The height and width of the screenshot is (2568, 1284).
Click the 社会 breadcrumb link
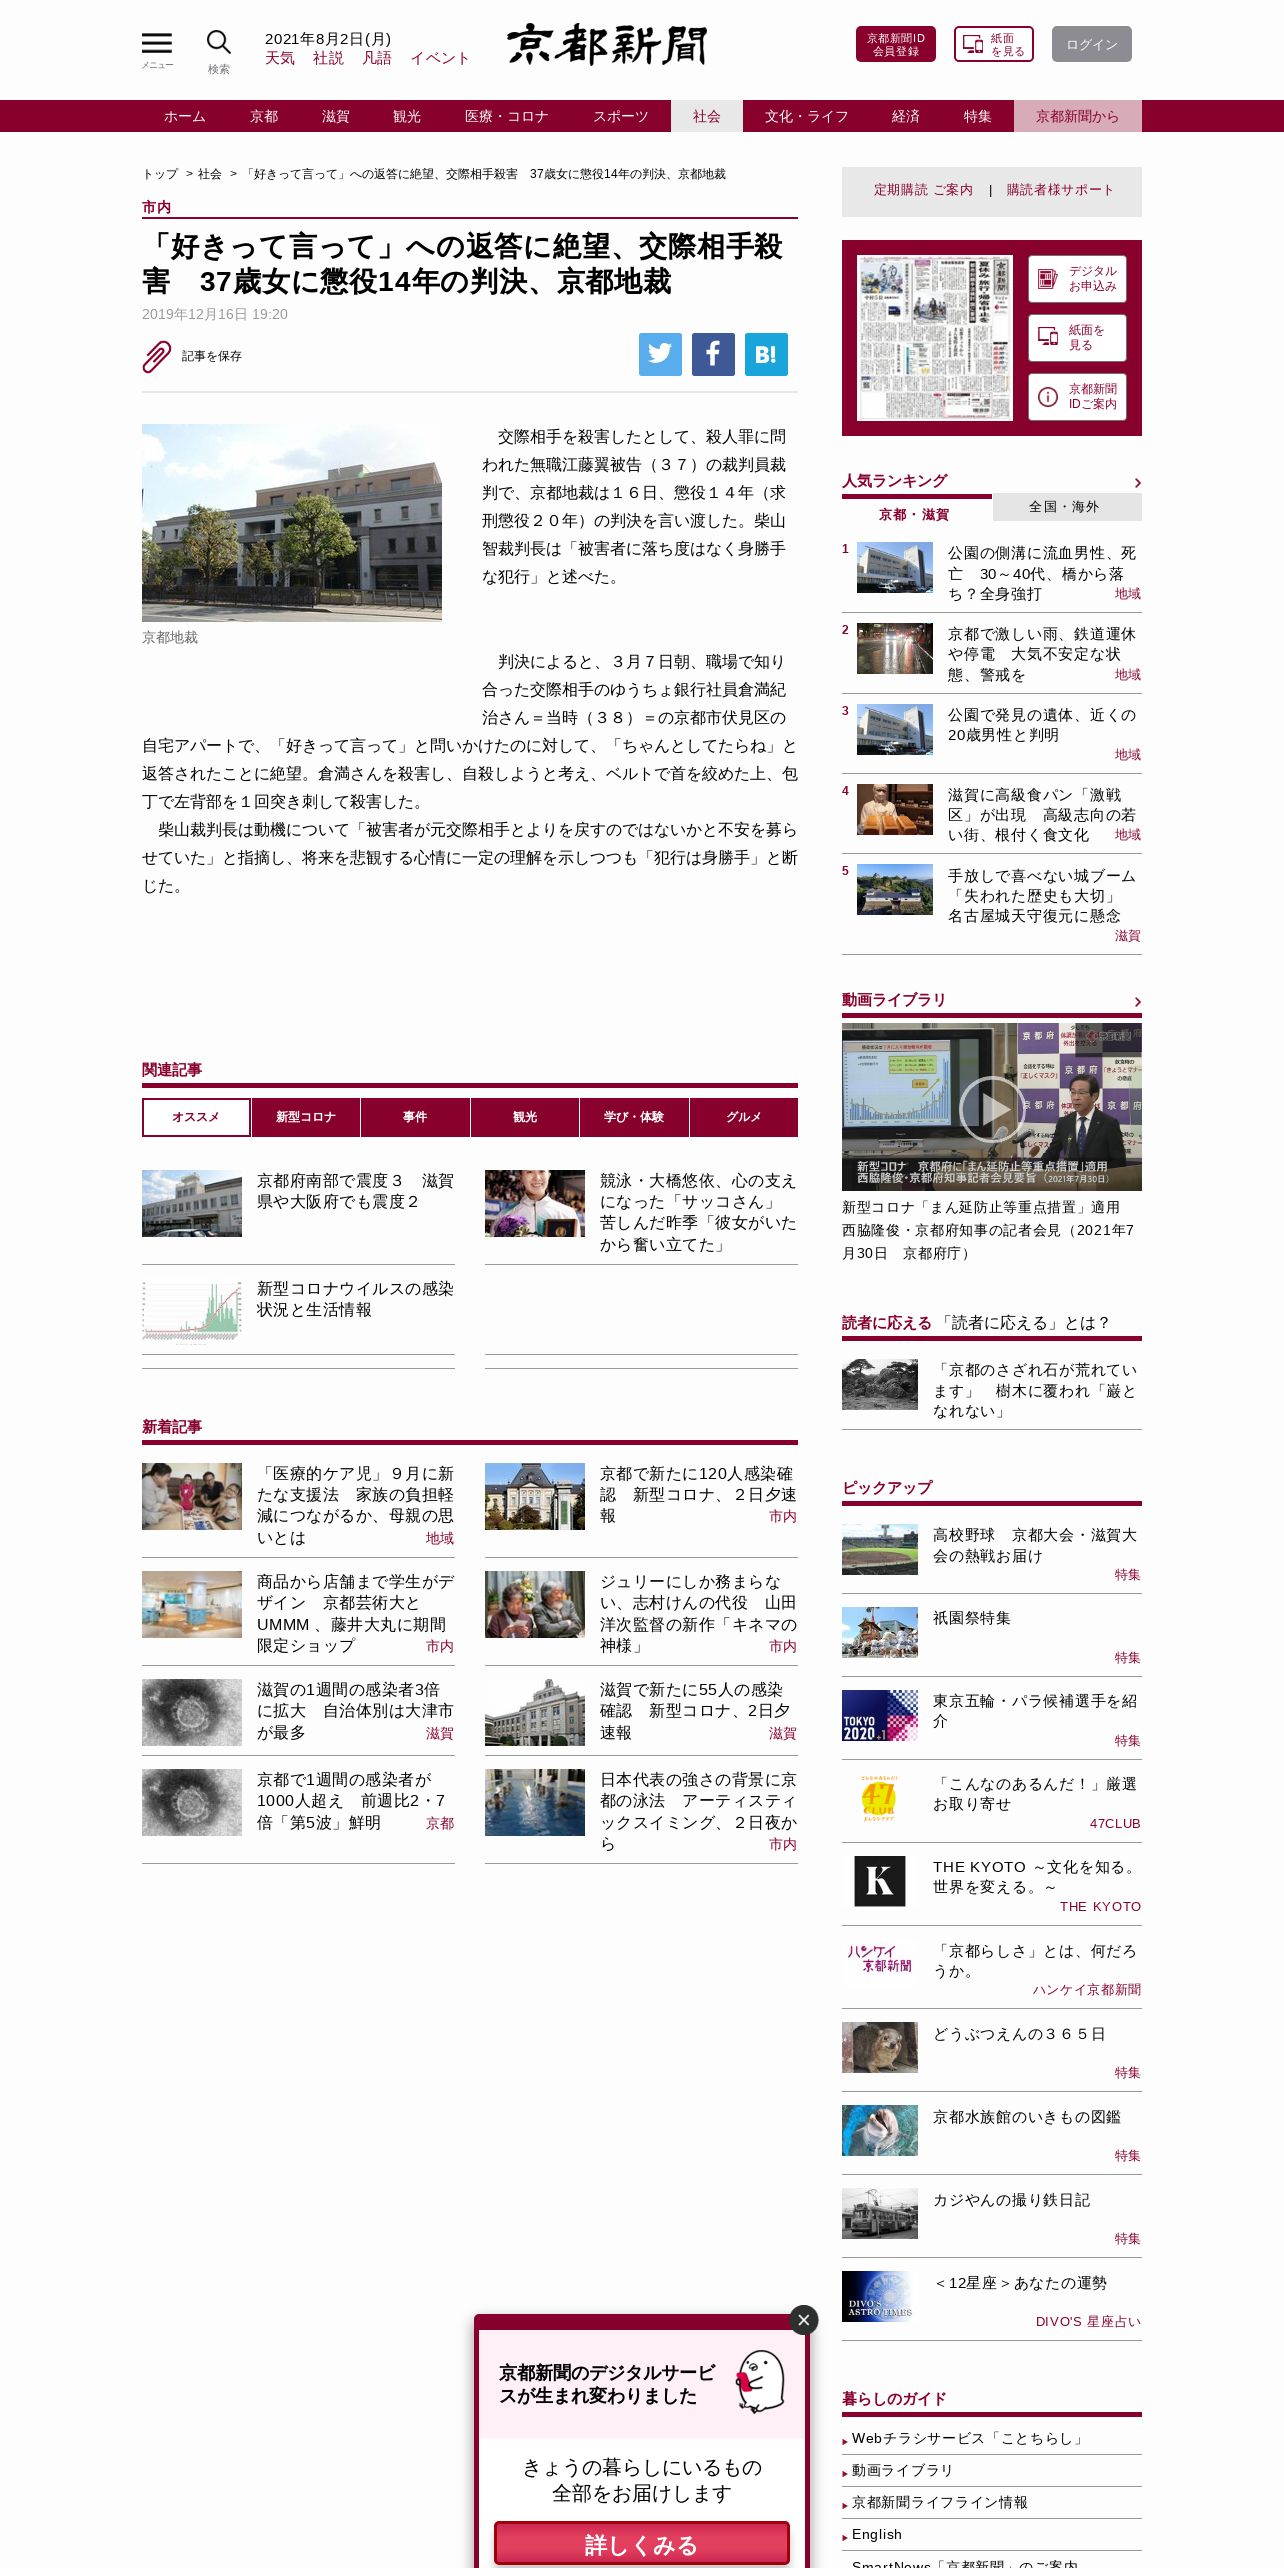pyautogui.click(x=209, y=174)
